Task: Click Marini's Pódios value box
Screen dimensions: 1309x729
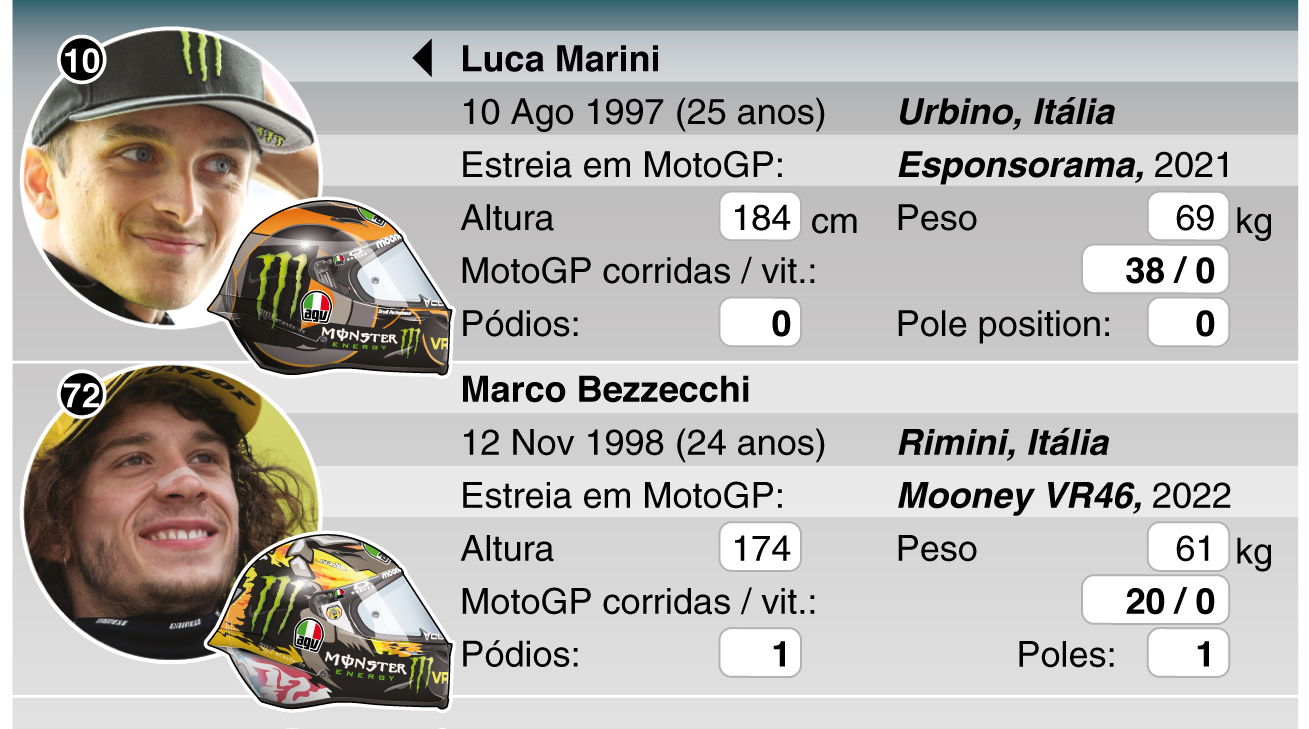Action: coord(760,323)
